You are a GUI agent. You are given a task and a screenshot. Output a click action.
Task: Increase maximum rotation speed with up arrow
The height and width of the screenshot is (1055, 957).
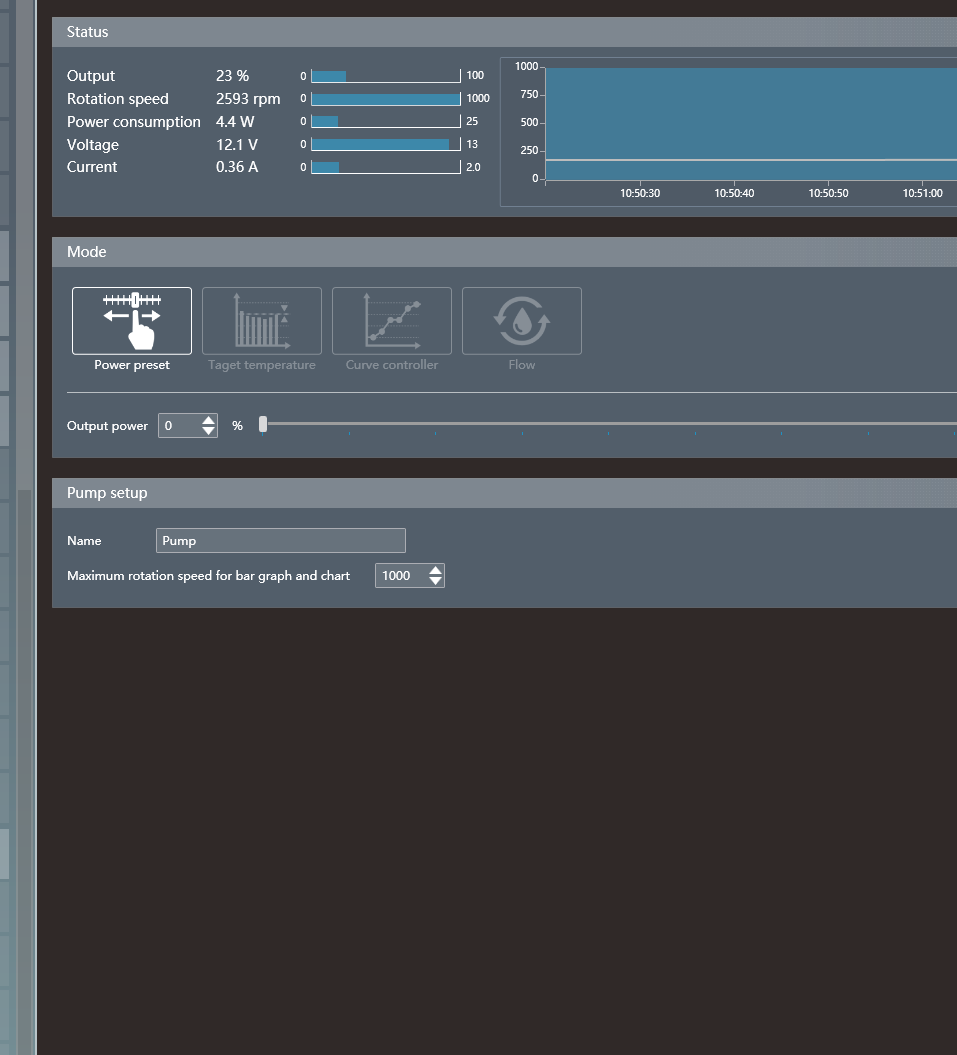click(x=435, y=570)
